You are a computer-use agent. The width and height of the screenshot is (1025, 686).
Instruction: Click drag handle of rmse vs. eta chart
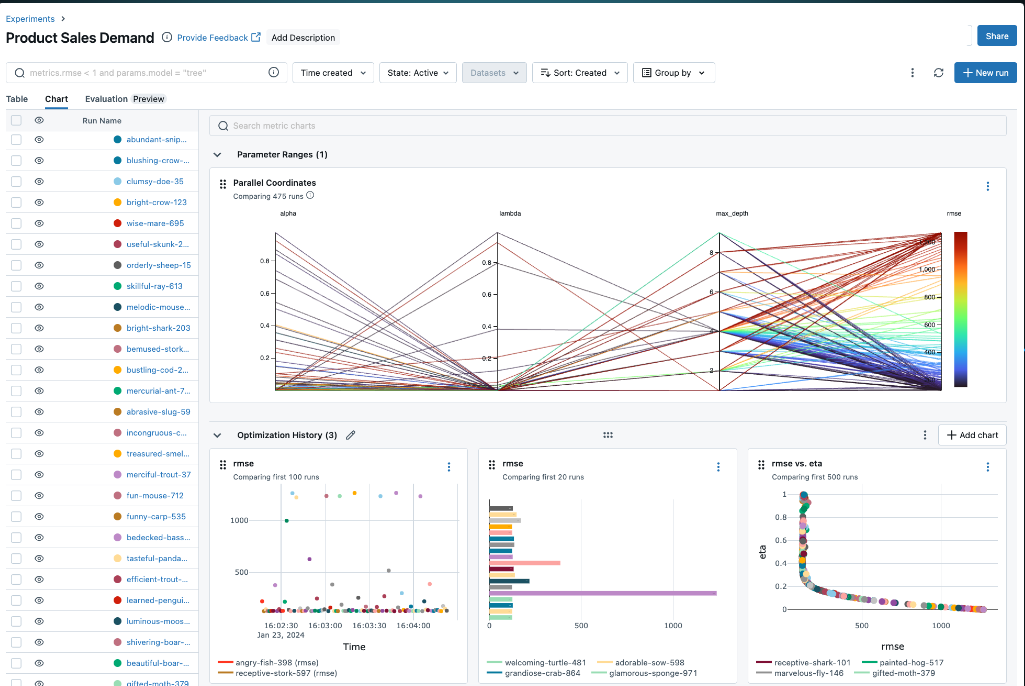click(762, 465)
